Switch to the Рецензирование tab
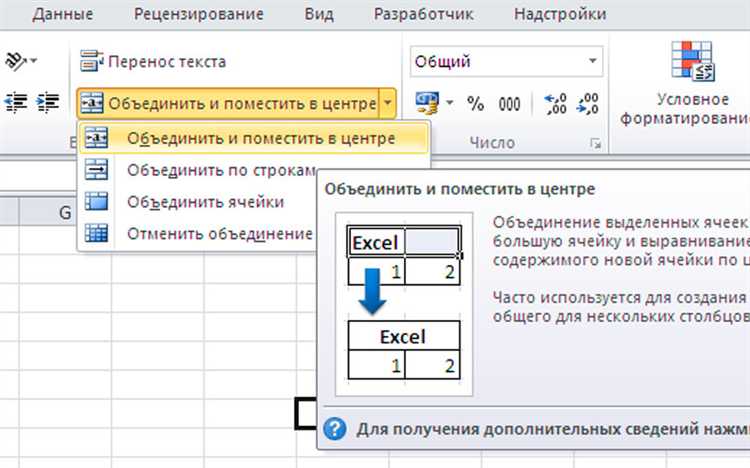Viewport: 750px width, 468px height. point(199,14)
